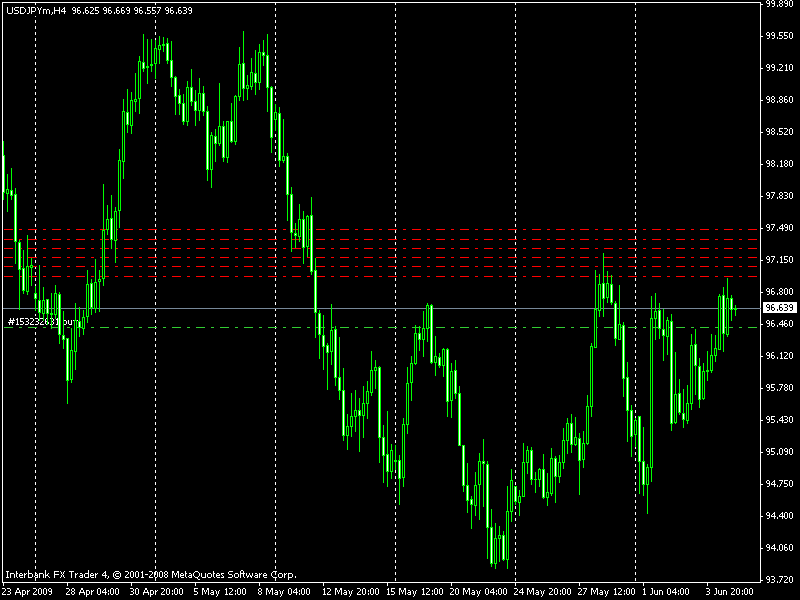Select the #15323631 buy order label
Screen dimensions: 800x600
point(40,322)
